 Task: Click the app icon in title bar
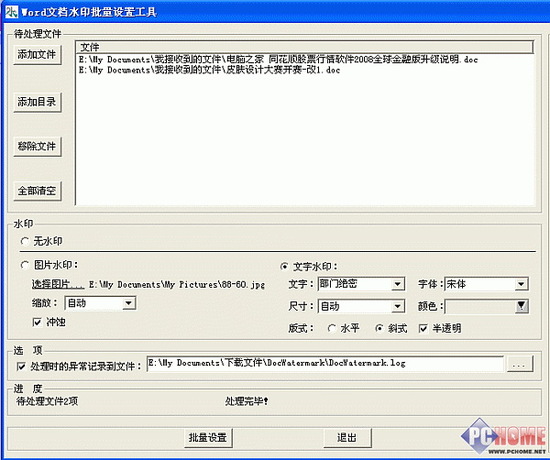click(x=11, y=11)
